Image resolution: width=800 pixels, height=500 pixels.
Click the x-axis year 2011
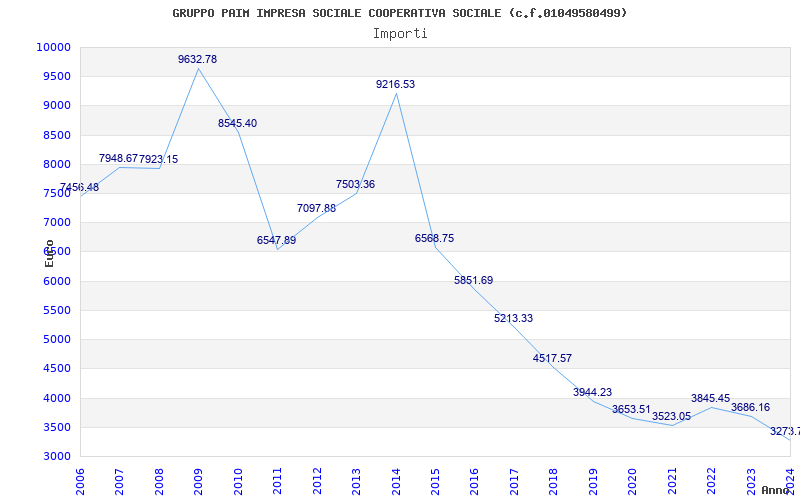[278, 481]
